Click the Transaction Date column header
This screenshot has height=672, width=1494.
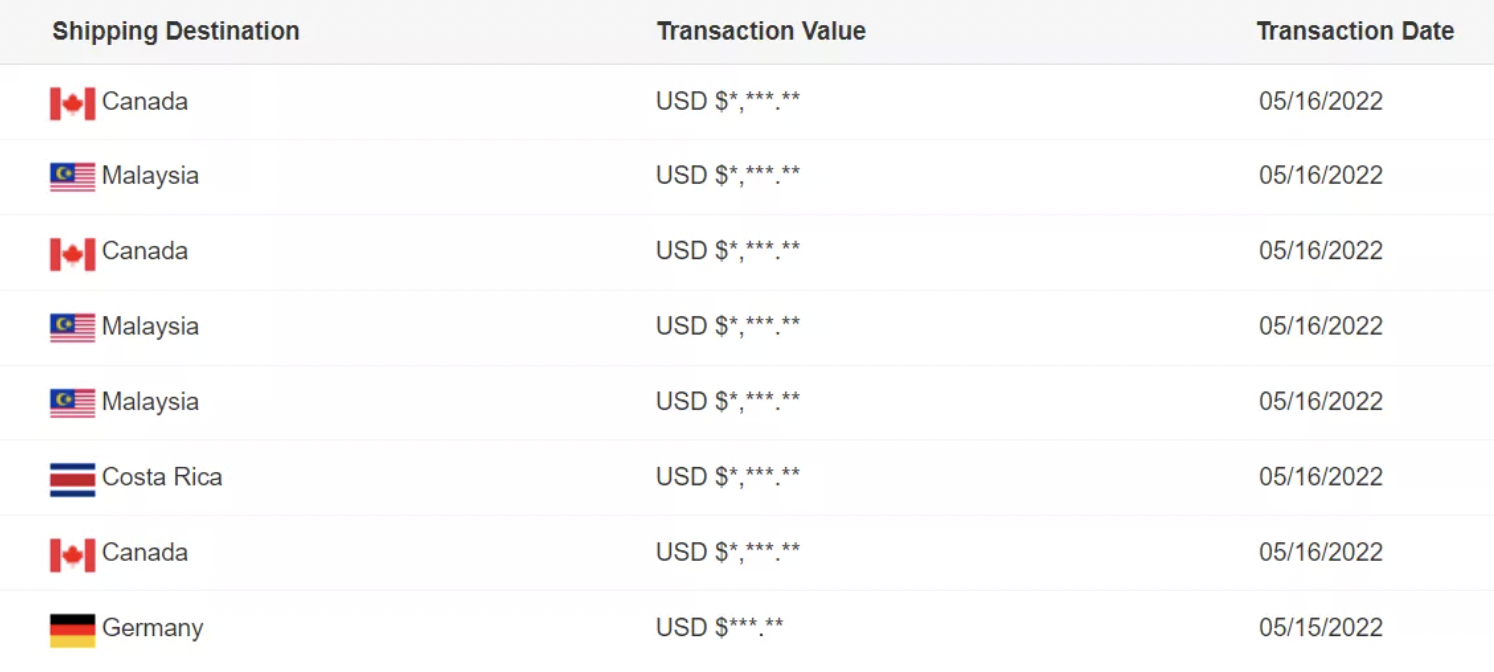pyautogui.click(x=1355, y=31)
